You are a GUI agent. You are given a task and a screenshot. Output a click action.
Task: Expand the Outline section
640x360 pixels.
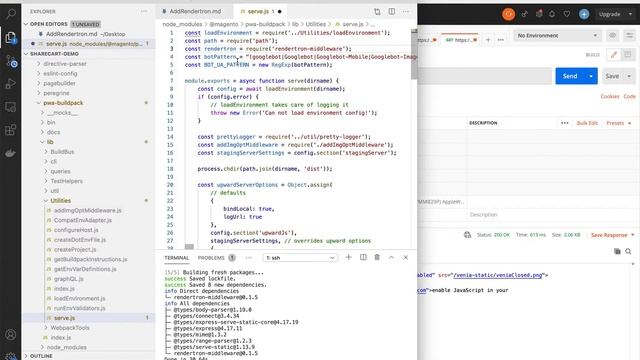coord(41,356)
